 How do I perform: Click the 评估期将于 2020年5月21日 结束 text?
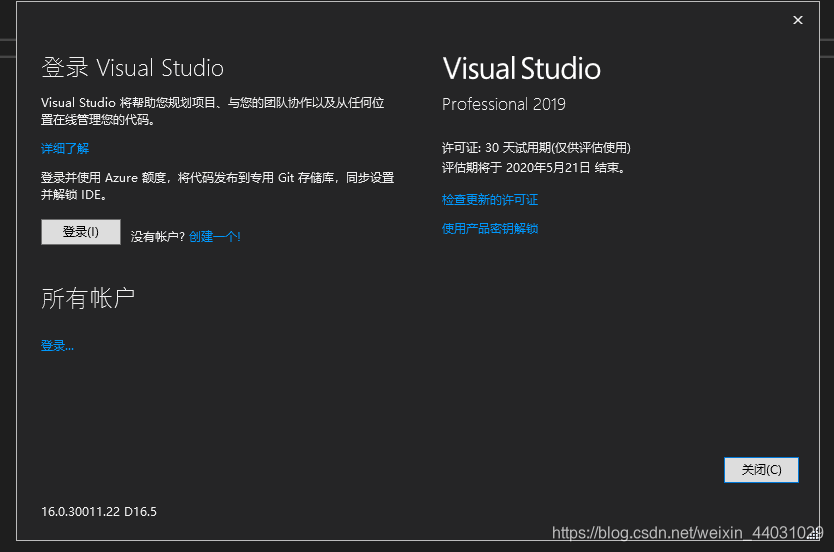point(534,168)
